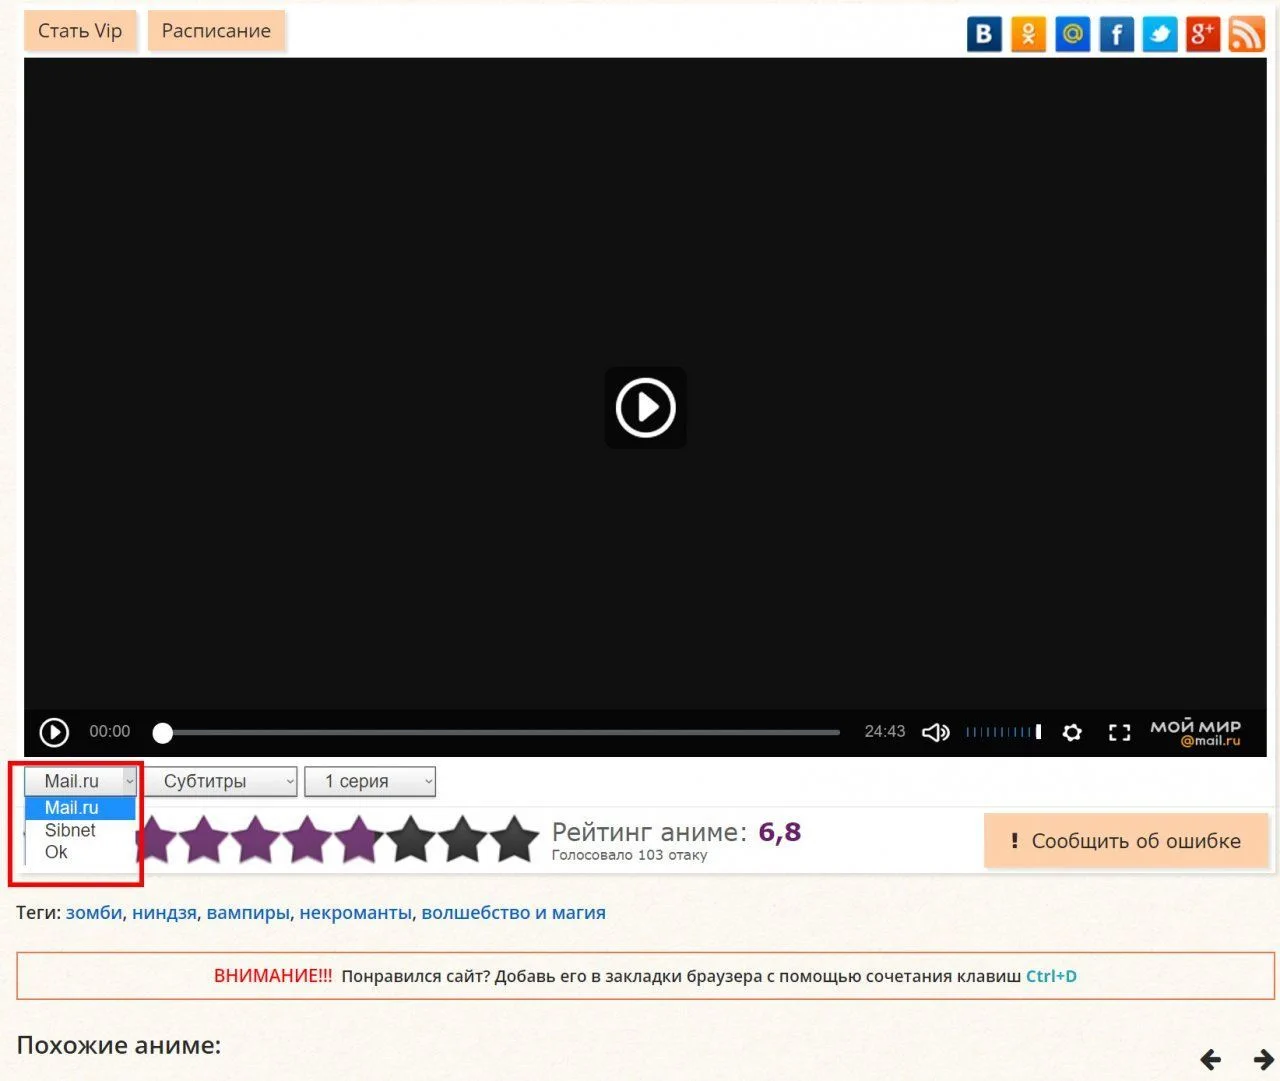
Task: Click the seek bar handle at start
Action: coord(162,733)
